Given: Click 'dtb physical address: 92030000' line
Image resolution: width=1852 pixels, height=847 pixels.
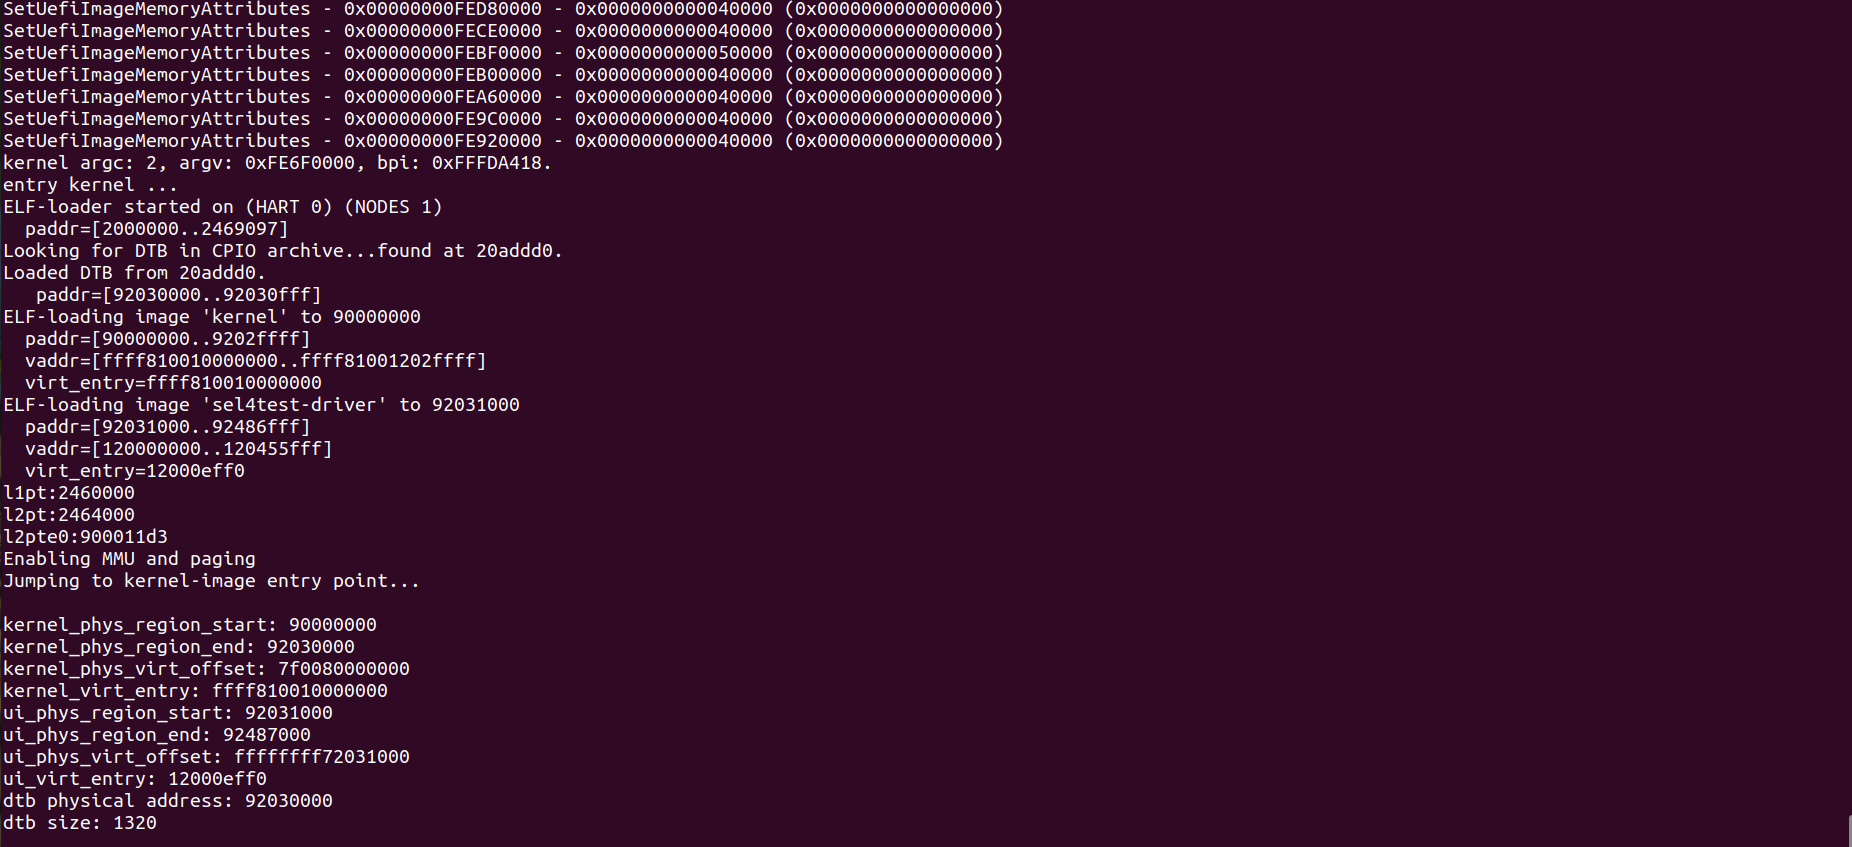Looking at the screenshot, I should (168, 801).
